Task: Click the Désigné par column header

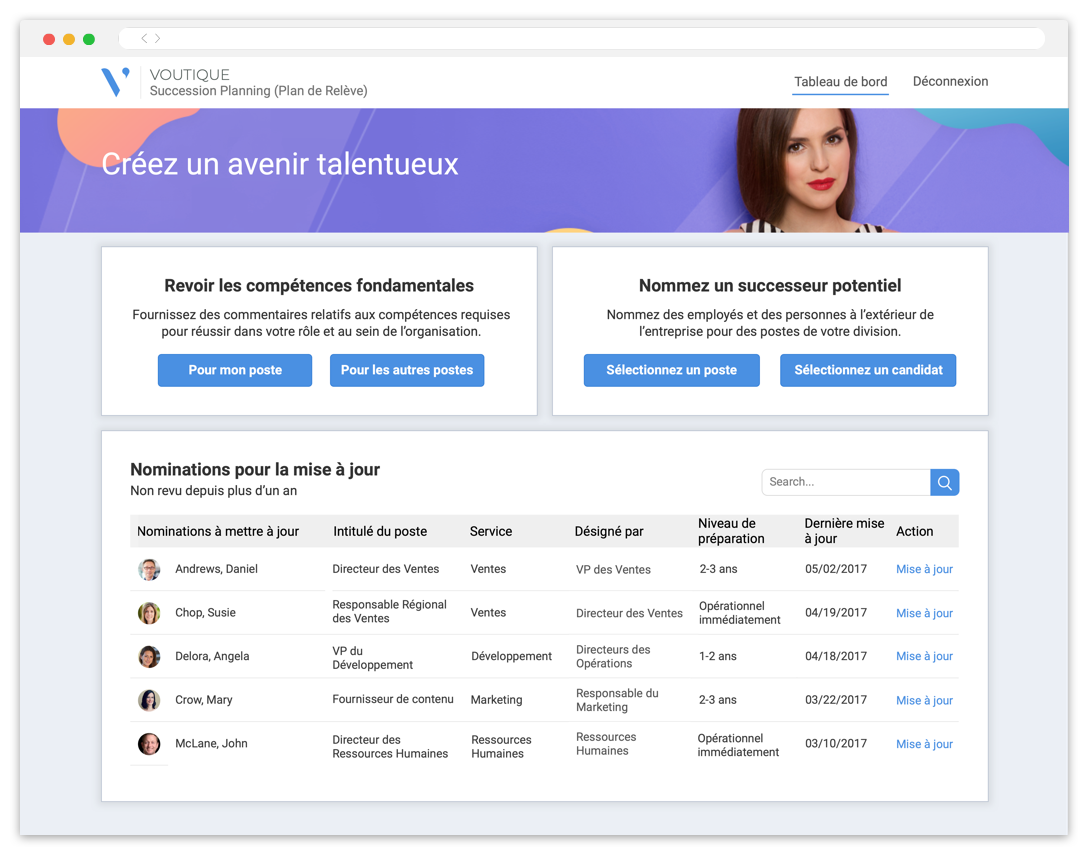Action: 609,532
